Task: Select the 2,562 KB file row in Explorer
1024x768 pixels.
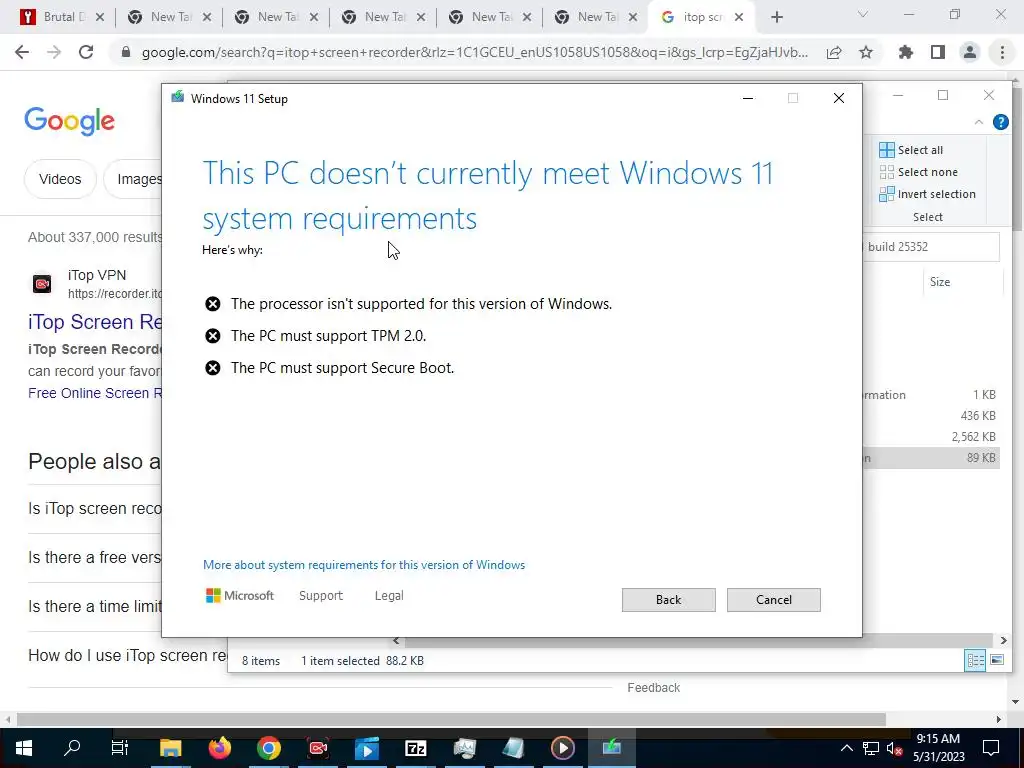Action: click(931, 437)
